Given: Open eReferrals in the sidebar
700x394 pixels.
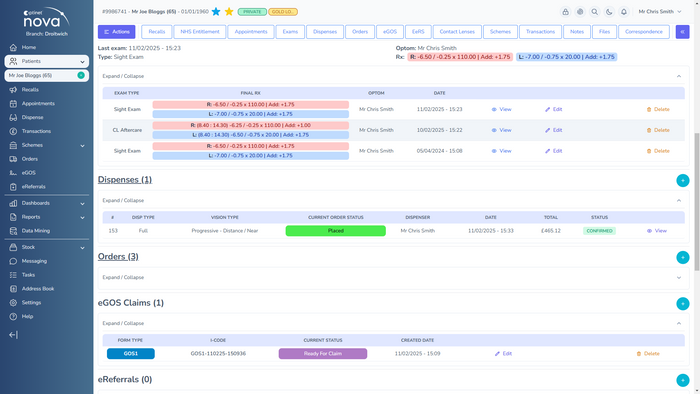Looking at the screenshot, I should (x=33, y=187).
